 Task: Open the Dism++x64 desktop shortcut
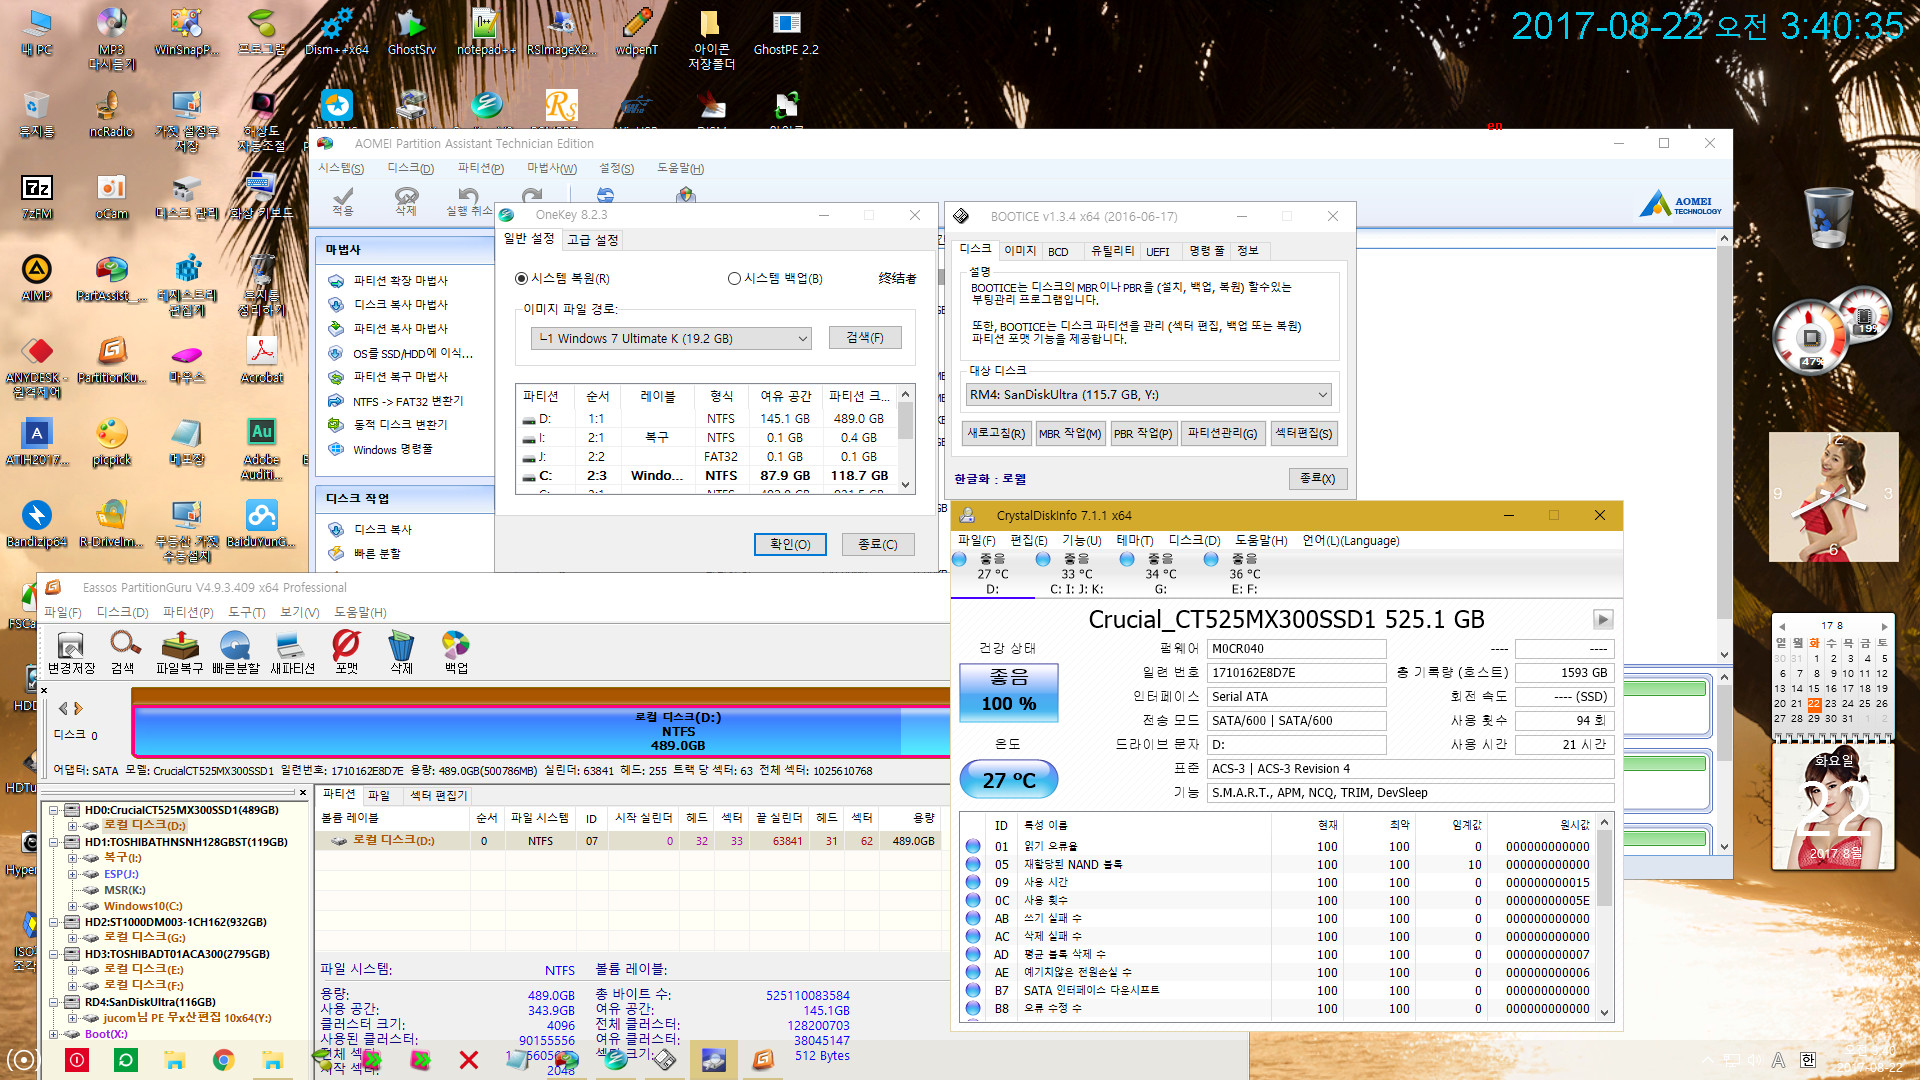pos(337,32)
